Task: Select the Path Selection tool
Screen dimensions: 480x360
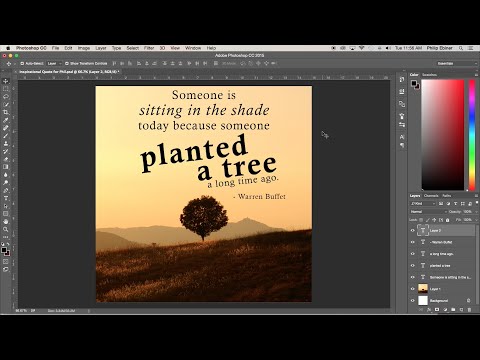Action: tap(6, 206)
